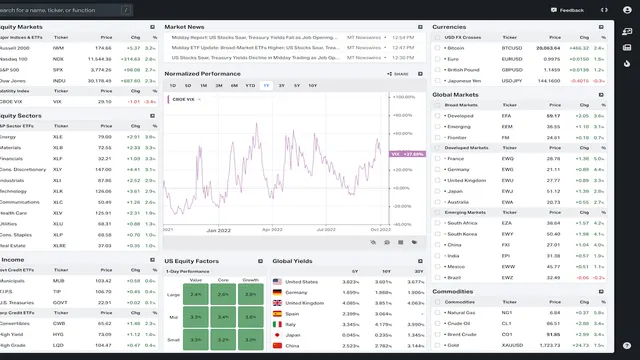The width and height of the screenshot is (640, 360).
Task: Select the 3Y chart range tab
Action: [281, 86]
